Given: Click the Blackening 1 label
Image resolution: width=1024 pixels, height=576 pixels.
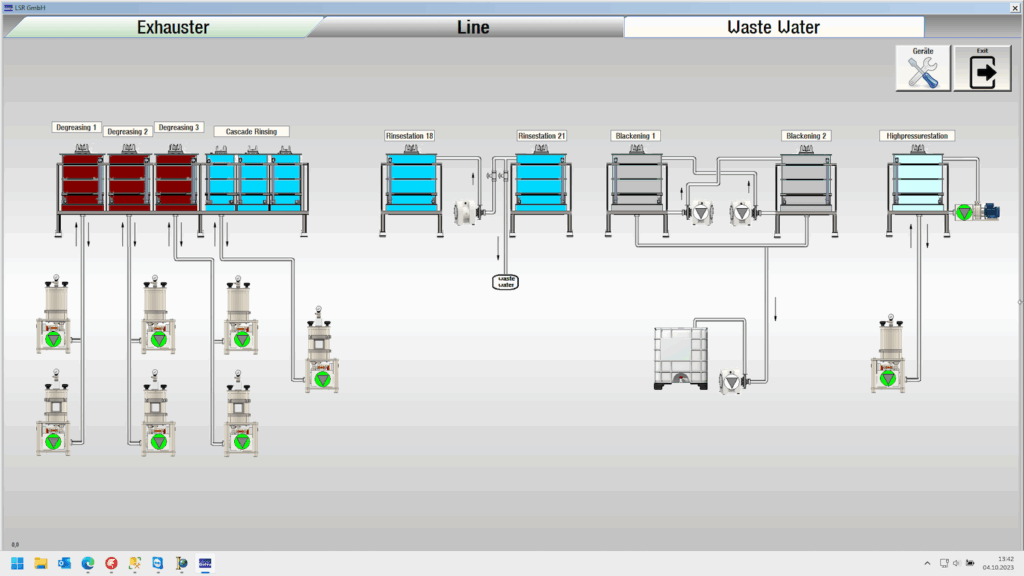Looking at the screenshot, I should pos(635,136).
